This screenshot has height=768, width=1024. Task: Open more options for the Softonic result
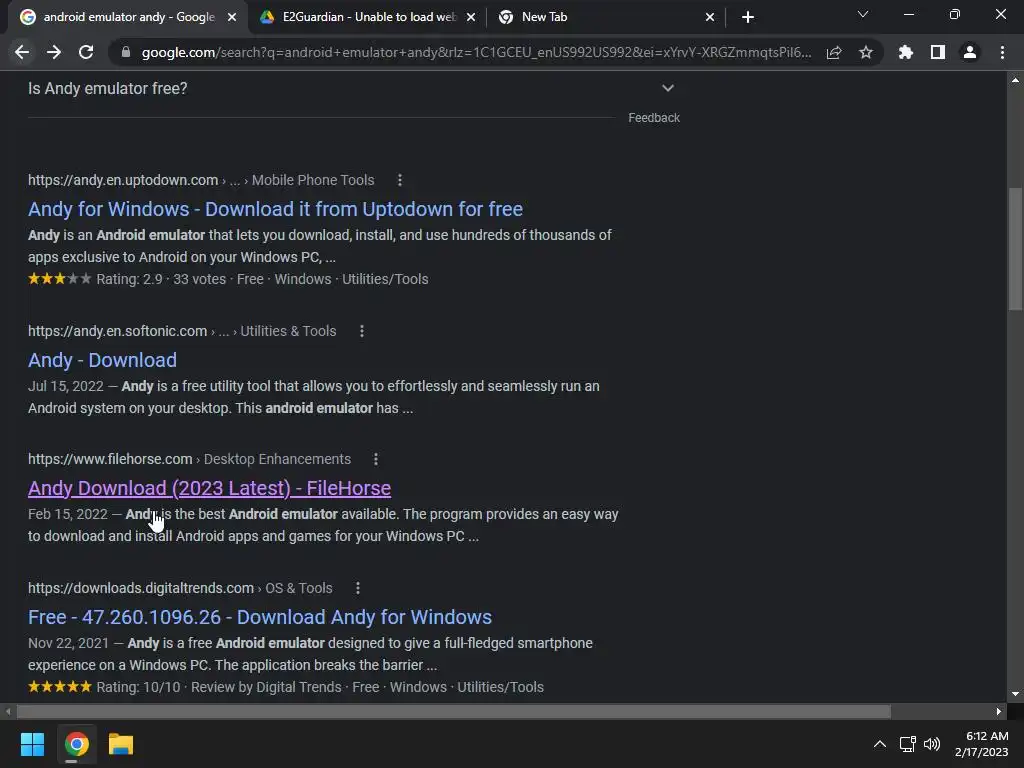[x=362, y=331]
